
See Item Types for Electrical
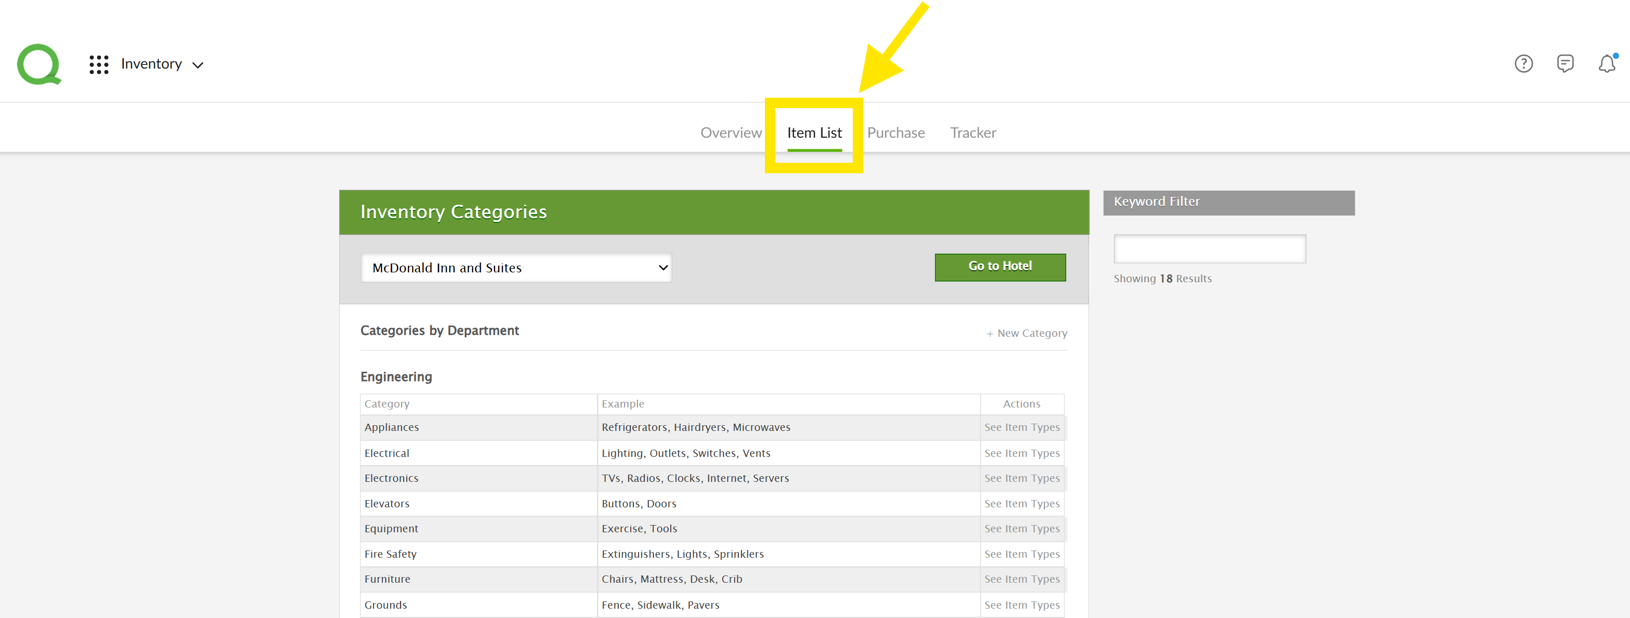1021,454
